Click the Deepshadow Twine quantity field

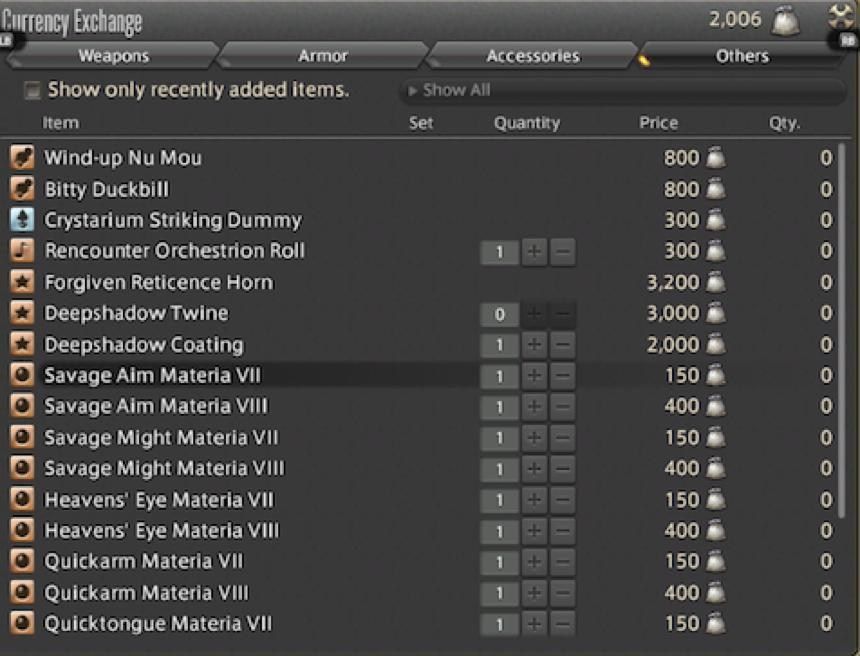tap(500, 314)
